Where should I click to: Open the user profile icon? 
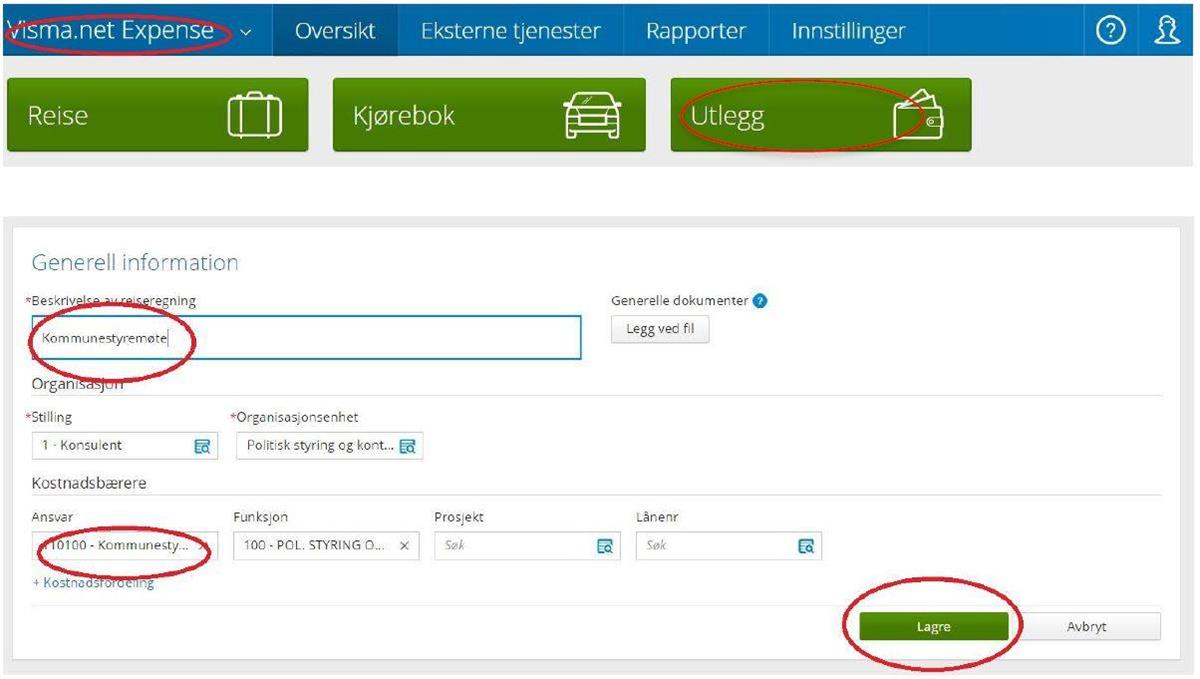pyautogui.click(x=1163, y=31)
